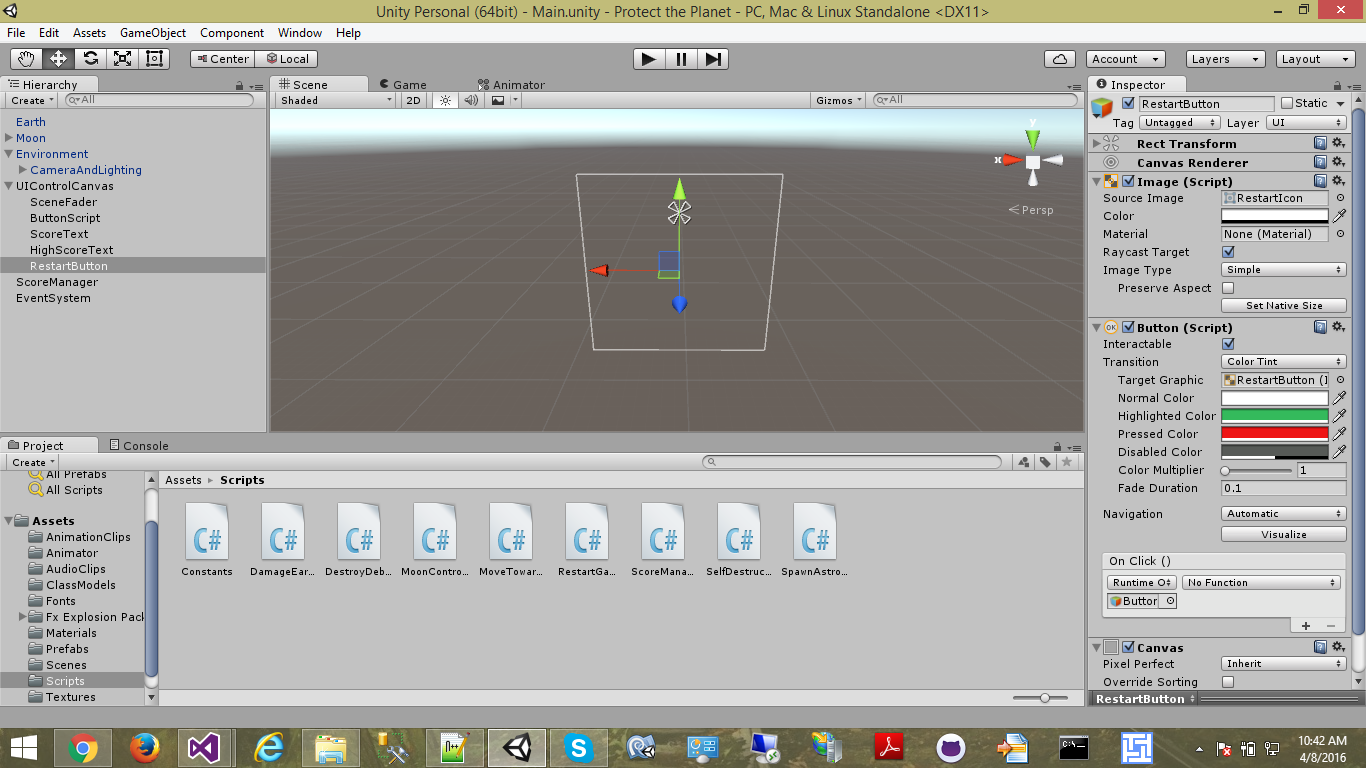The image size is (1366, 768).
Task: Select the Constants script file
Action: (207, 541)
